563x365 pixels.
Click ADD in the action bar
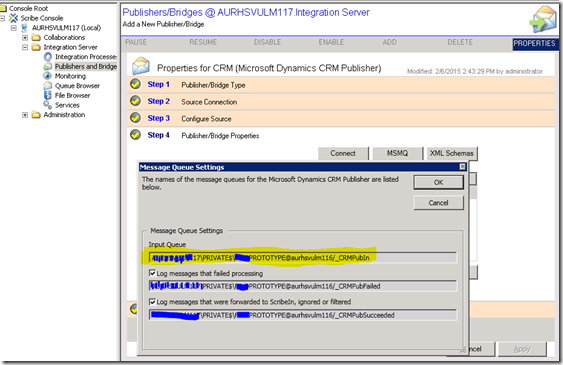click(x=390, y=42)
